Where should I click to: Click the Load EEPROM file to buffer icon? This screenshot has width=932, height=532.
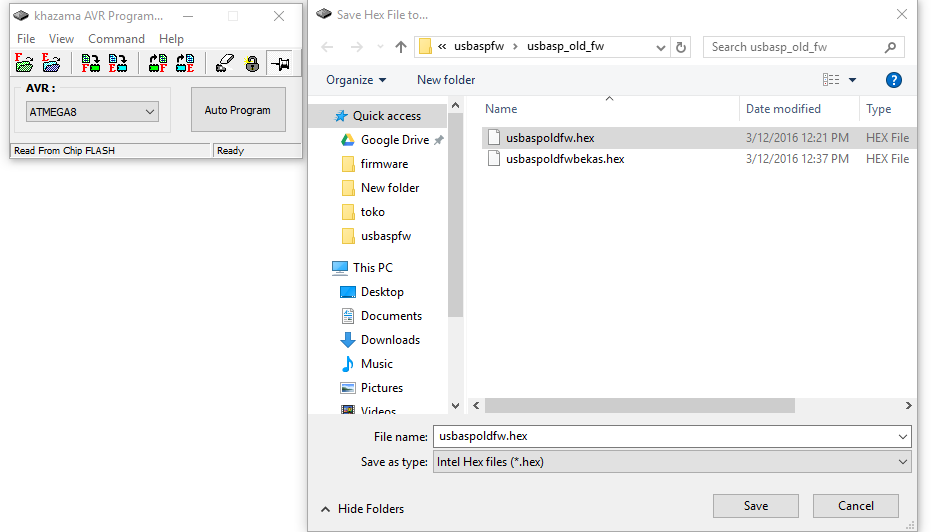(x=51, y=62)
